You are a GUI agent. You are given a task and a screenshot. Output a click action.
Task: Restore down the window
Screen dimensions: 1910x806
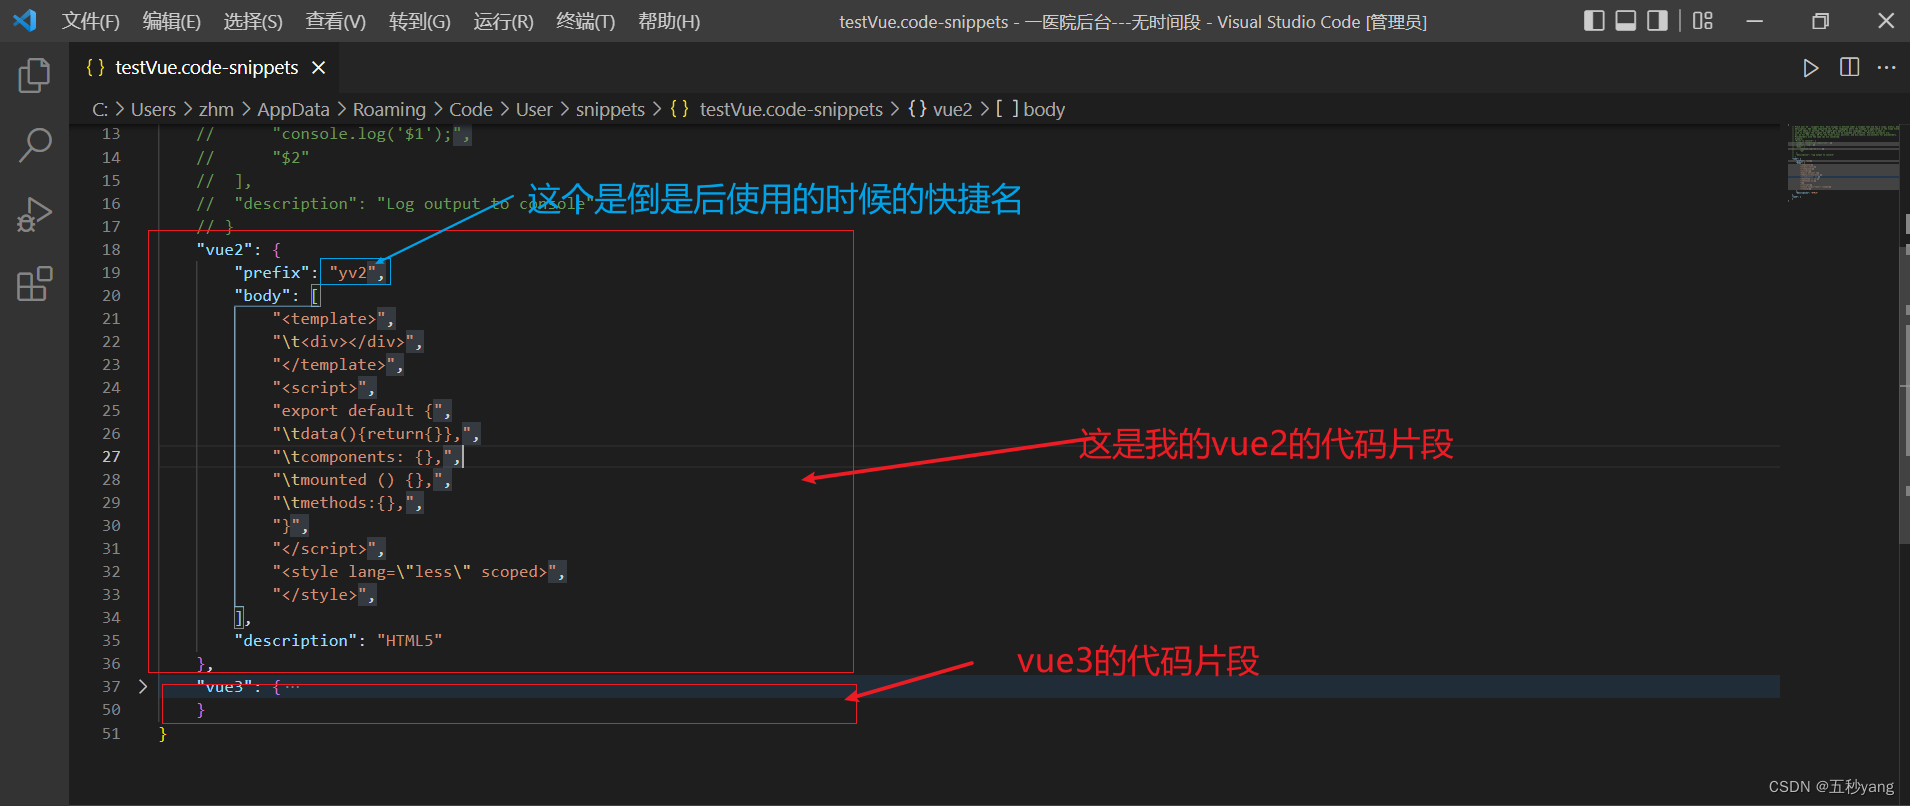point(1820,21)
